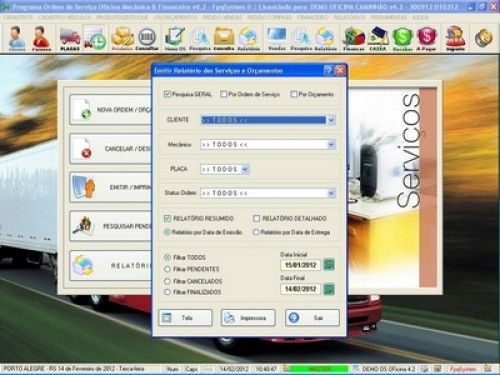Screen dimensions: 500x375
Task: Select the Filtrar TODOS radio button
Action: [167, 257]
